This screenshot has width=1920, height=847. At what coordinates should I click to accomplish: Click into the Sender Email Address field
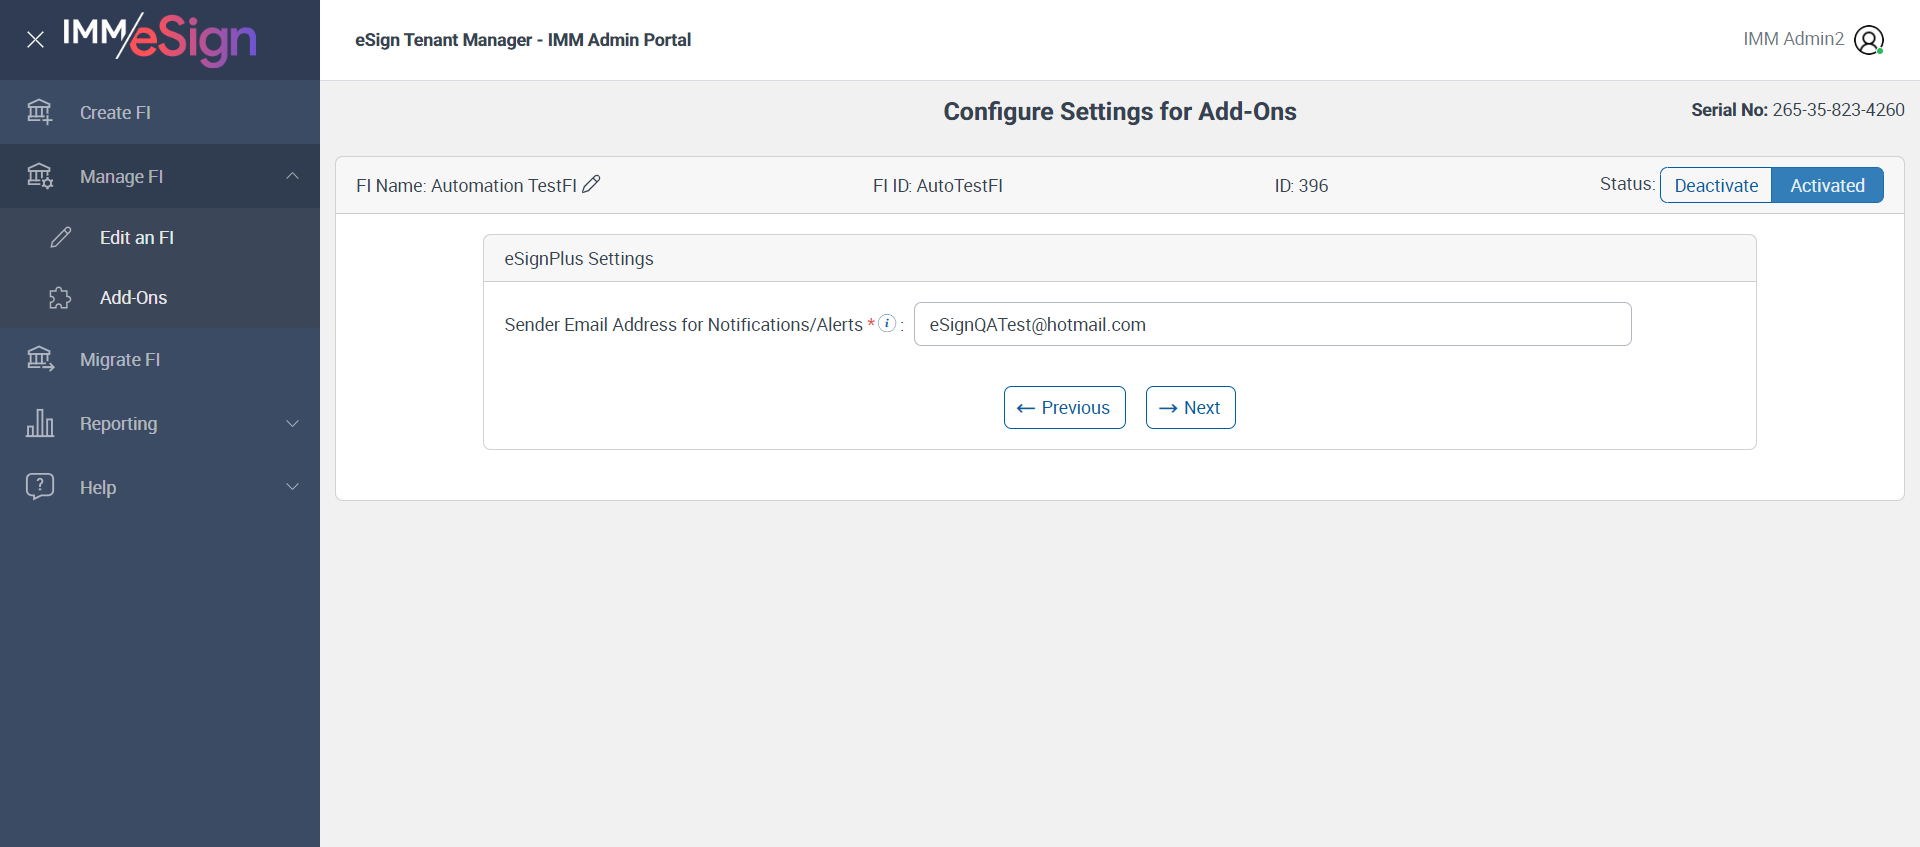1272,324
